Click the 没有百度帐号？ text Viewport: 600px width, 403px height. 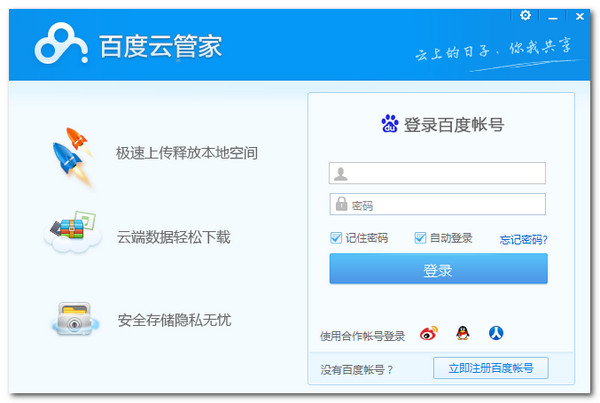(x=357, y=370)
